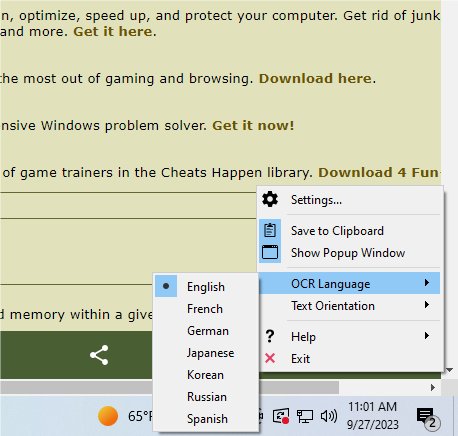Click the Save to Clipboard icon
The image size is (458, 436).
coord(270,230)
